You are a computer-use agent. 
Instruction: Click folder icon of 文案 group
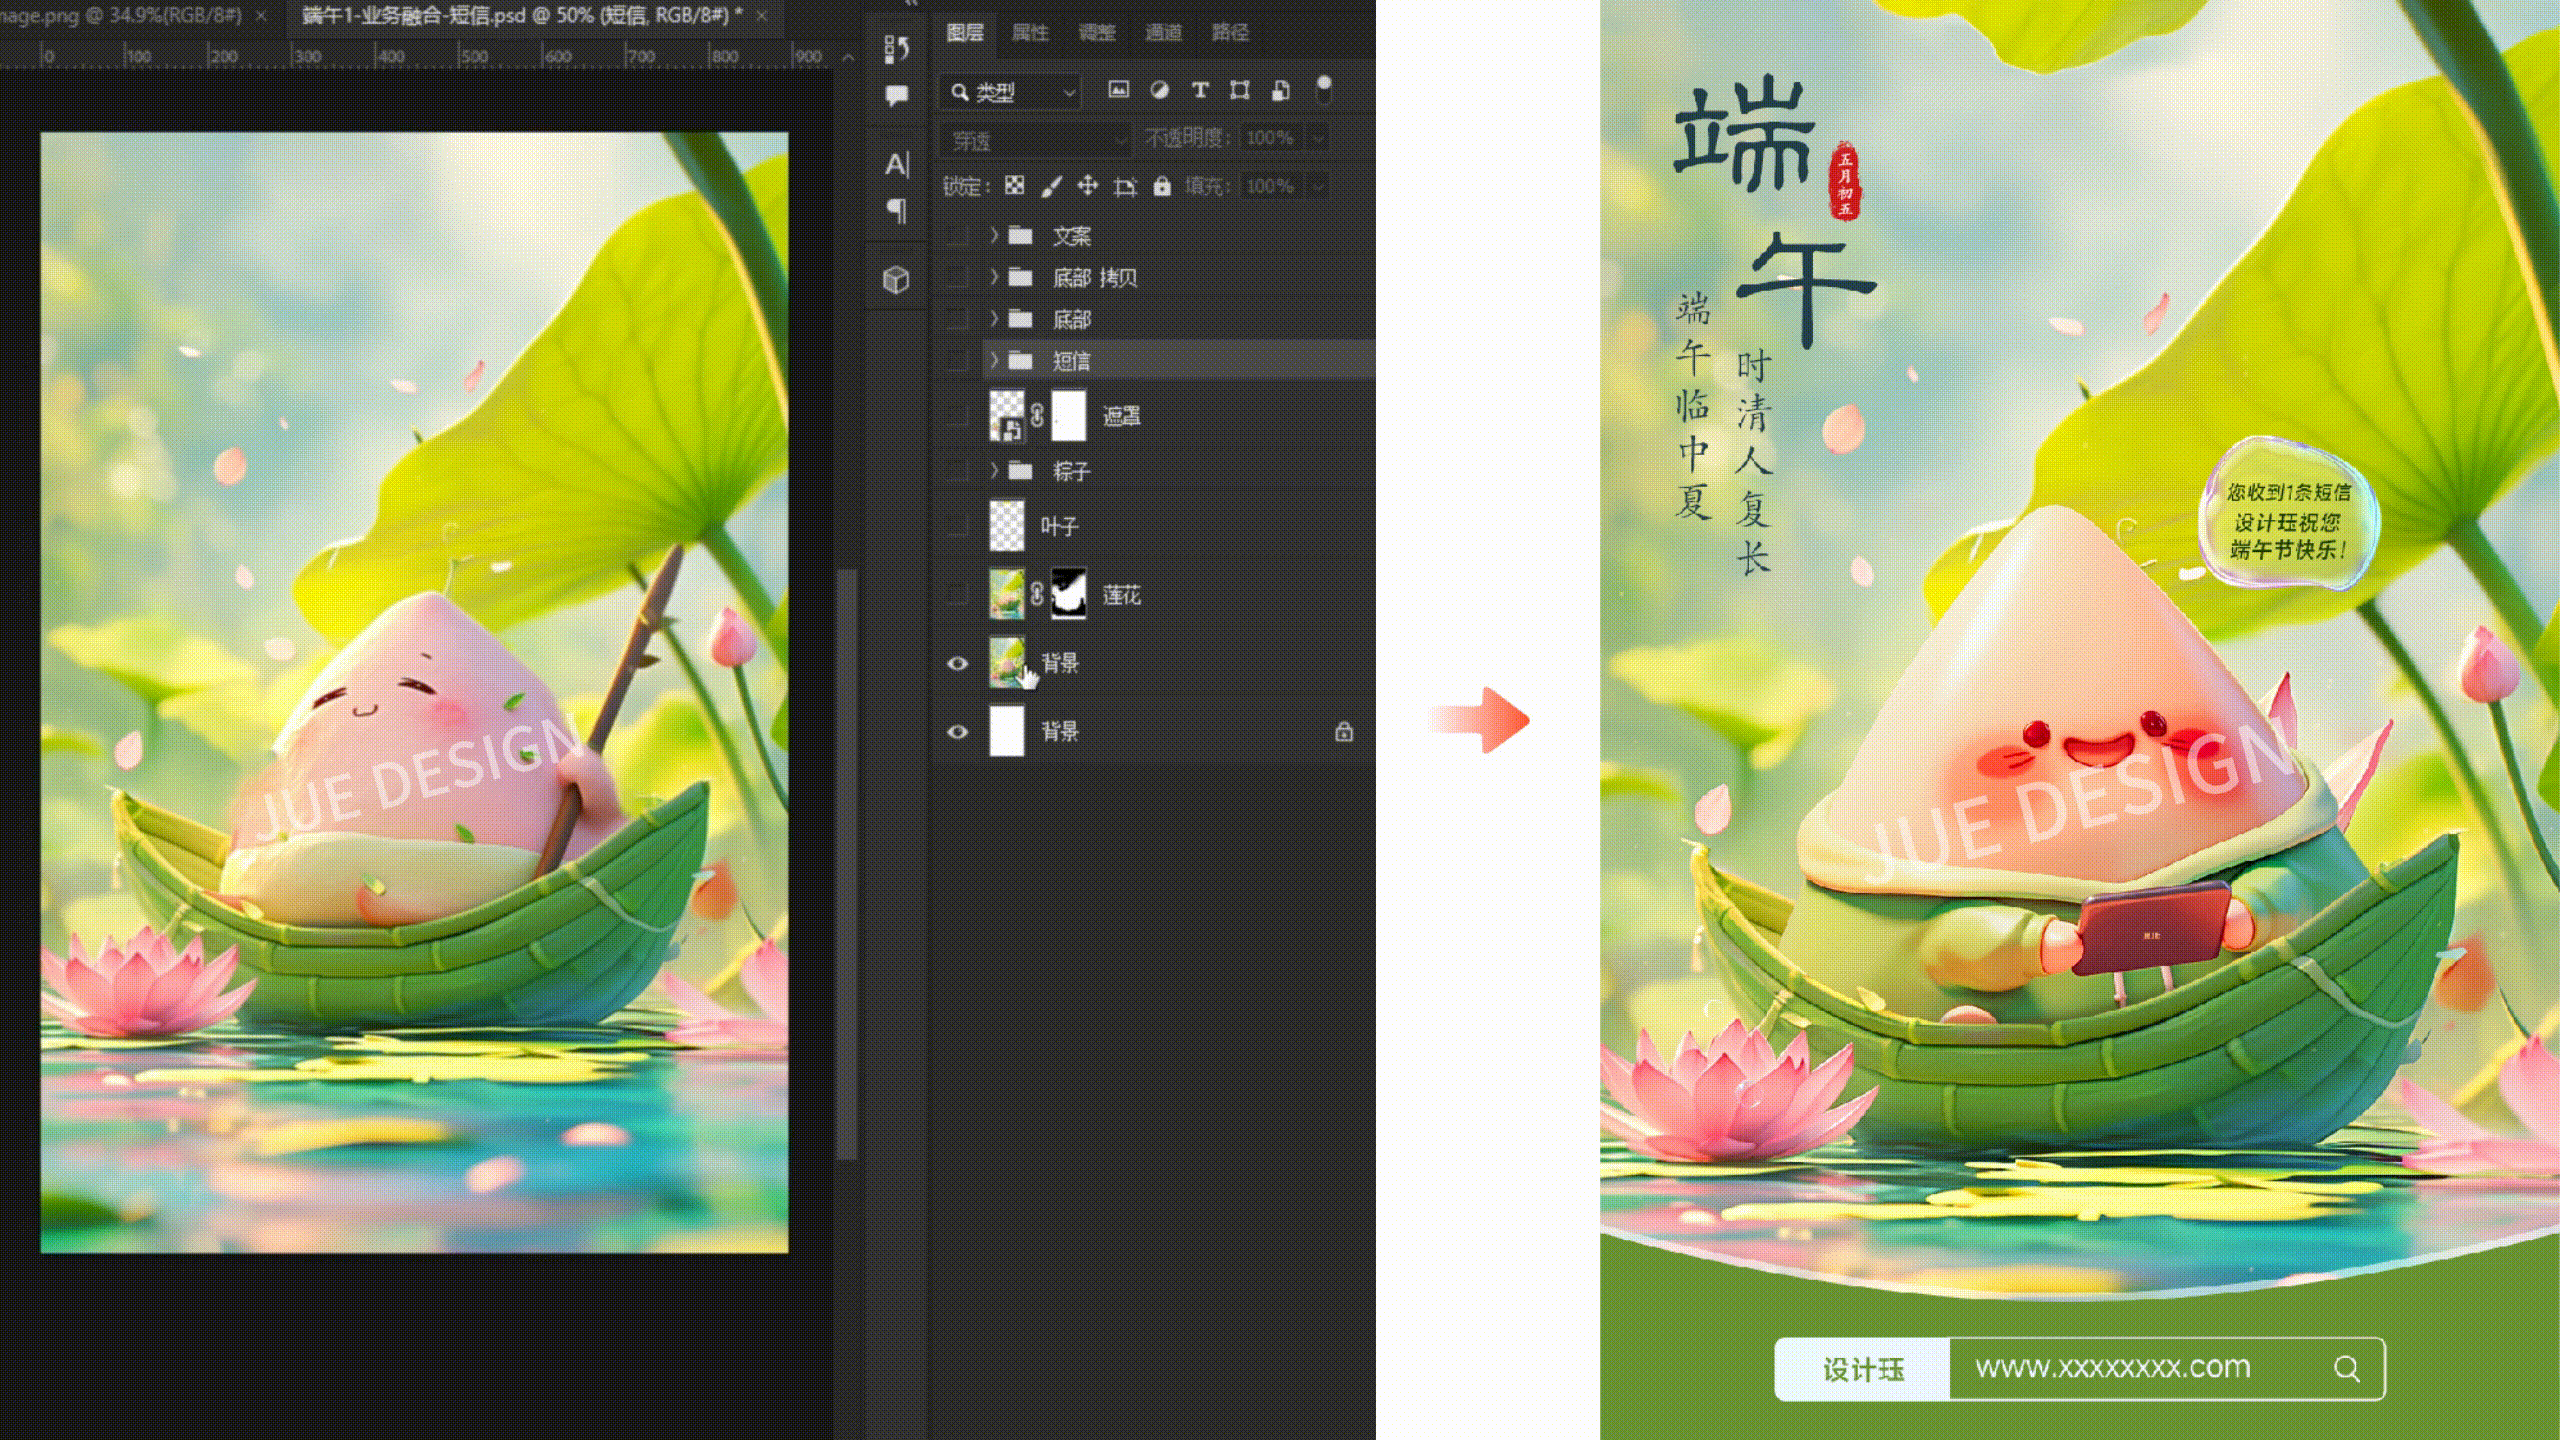pyautogui.click(x=1020, y=235)
